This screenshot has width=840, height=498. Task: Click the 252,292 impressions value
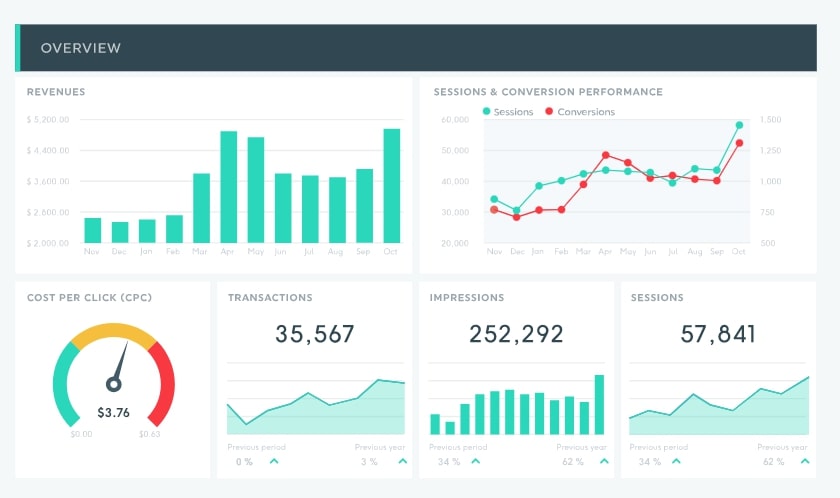[x=516, y=334]
